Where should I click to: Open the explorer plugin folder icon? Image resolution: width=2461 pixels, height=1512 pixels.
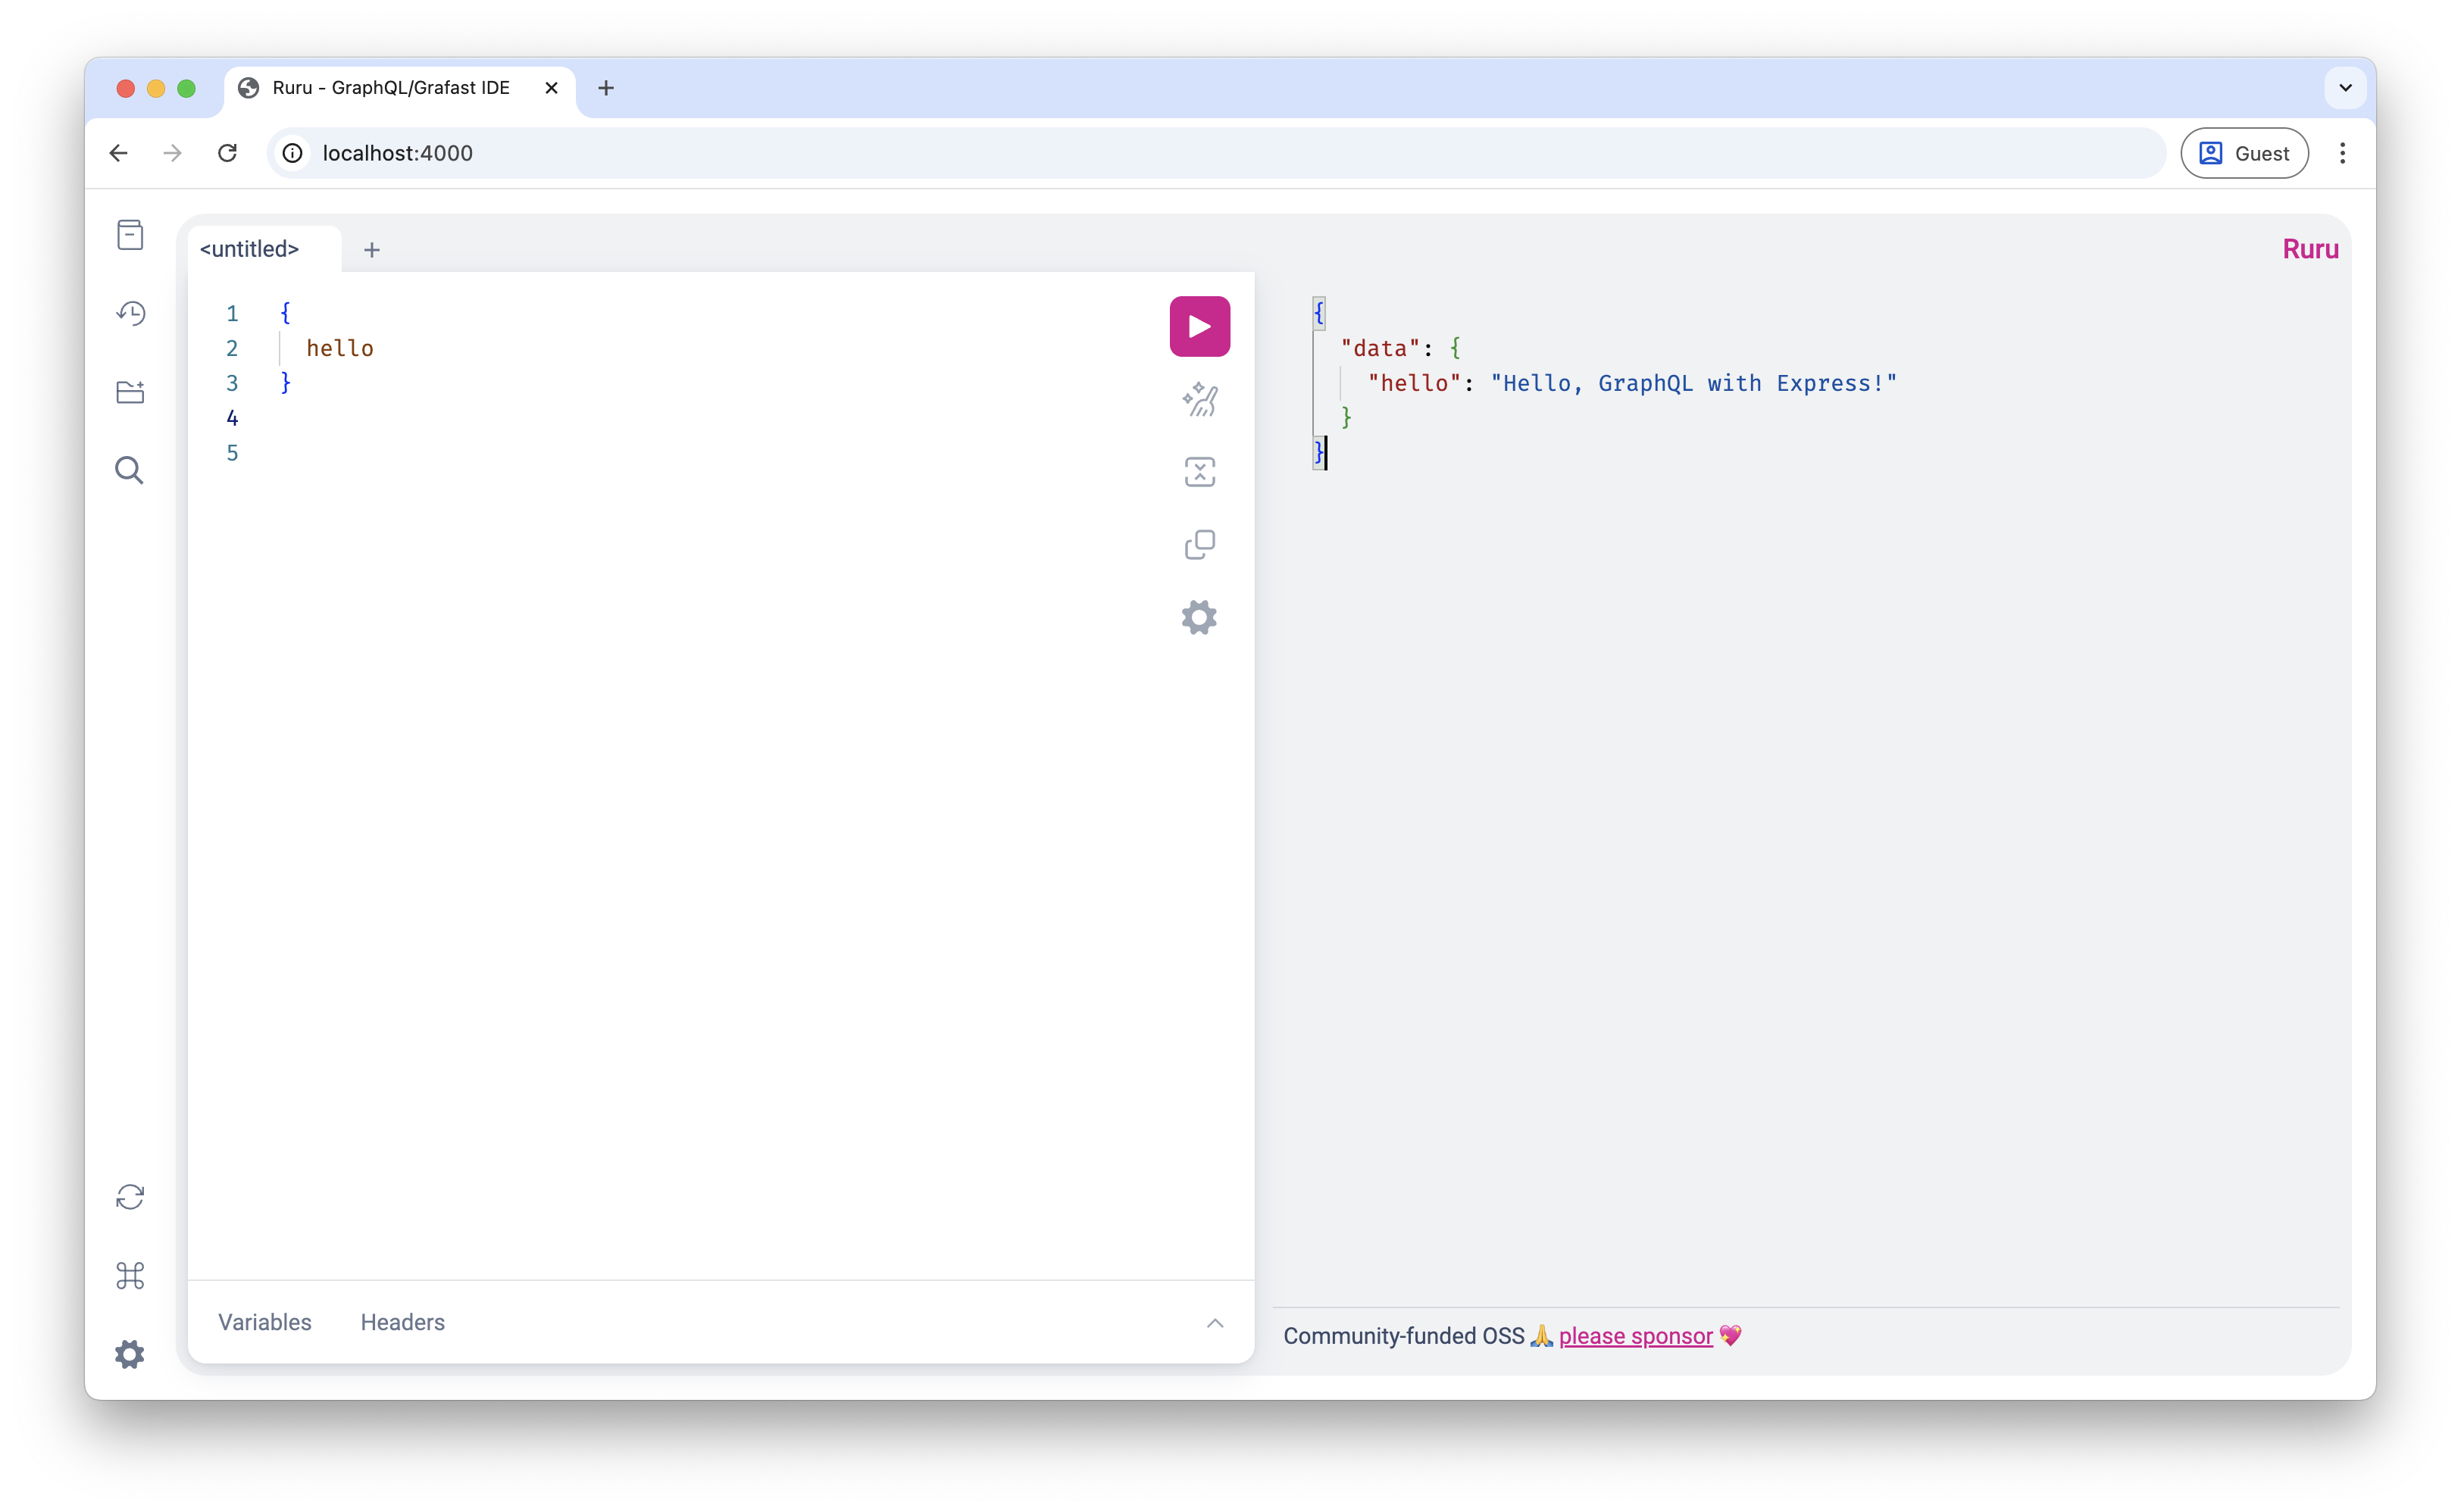pos(130,392)
